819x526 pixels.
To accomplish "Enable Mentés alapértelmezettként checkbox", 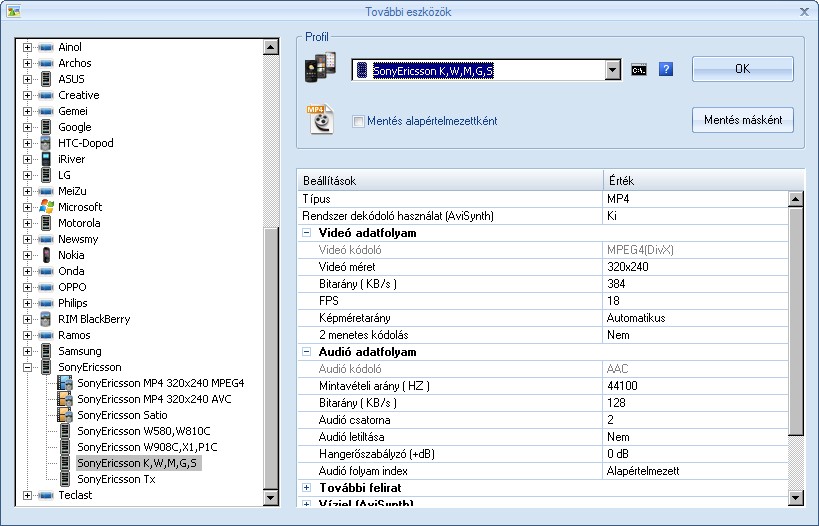I will pos(358,121).
